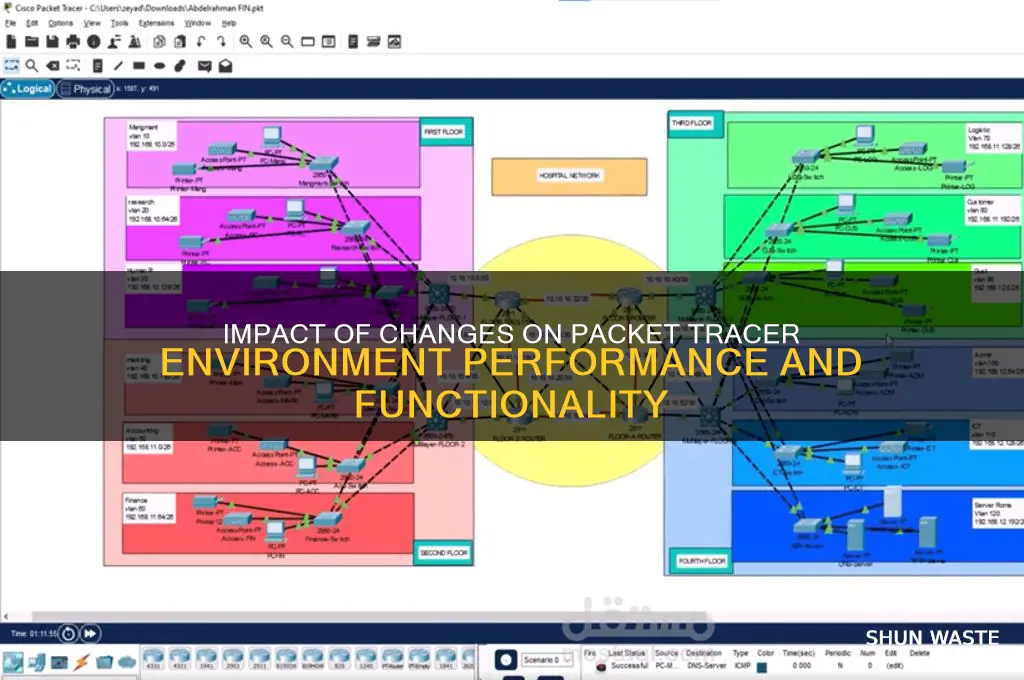Copy selection using the Copy icon

tap(159, 42)
